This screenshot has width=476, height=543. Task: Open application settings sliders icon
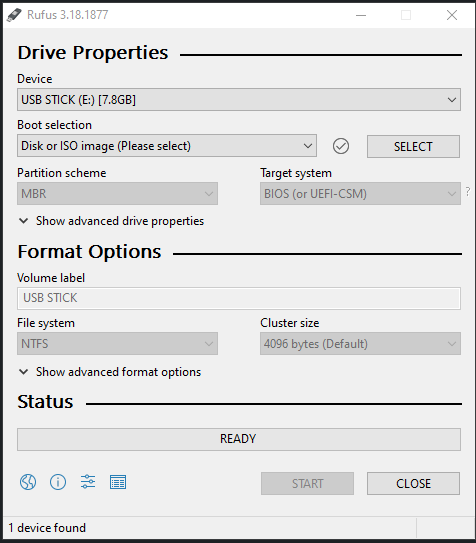(88, 482)
